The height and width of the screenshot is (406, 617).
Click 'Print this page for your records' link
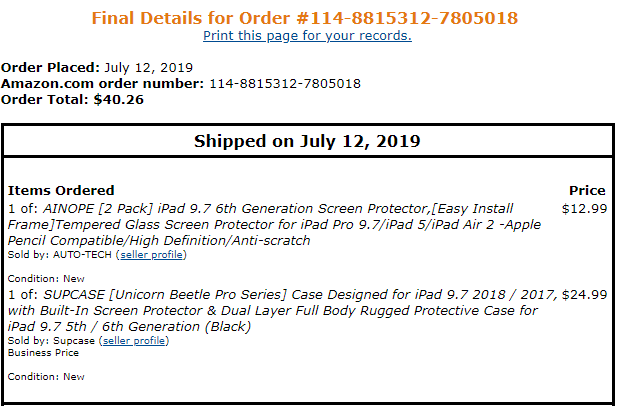pos(307,36)
